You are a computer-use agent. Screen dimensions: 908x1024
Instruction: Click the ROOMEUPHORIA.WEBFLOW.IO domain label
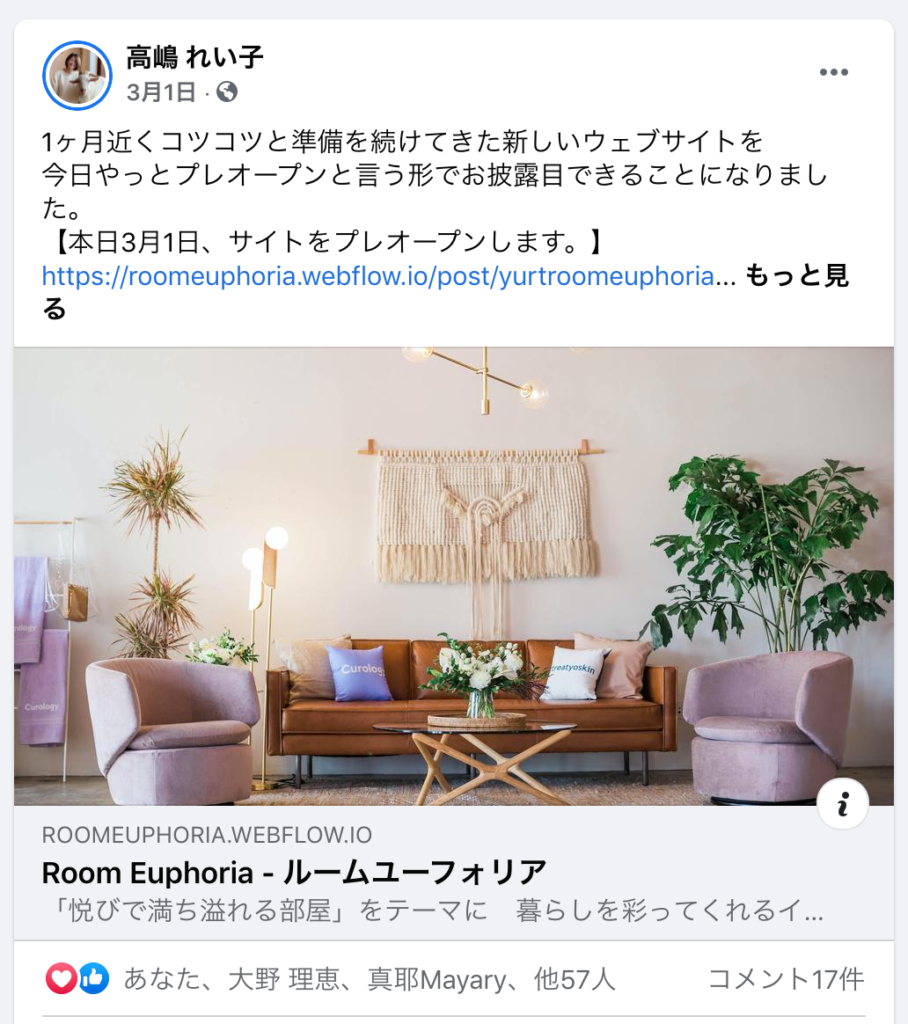tap(207, 835)
